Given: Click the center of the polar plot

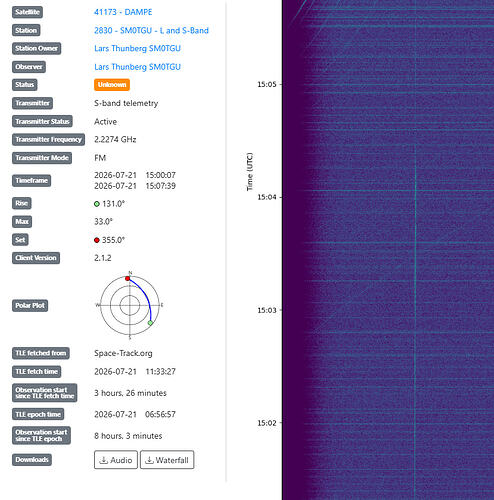Looking at the screenshot, I should pyautogui.click(x=130, y=305).
